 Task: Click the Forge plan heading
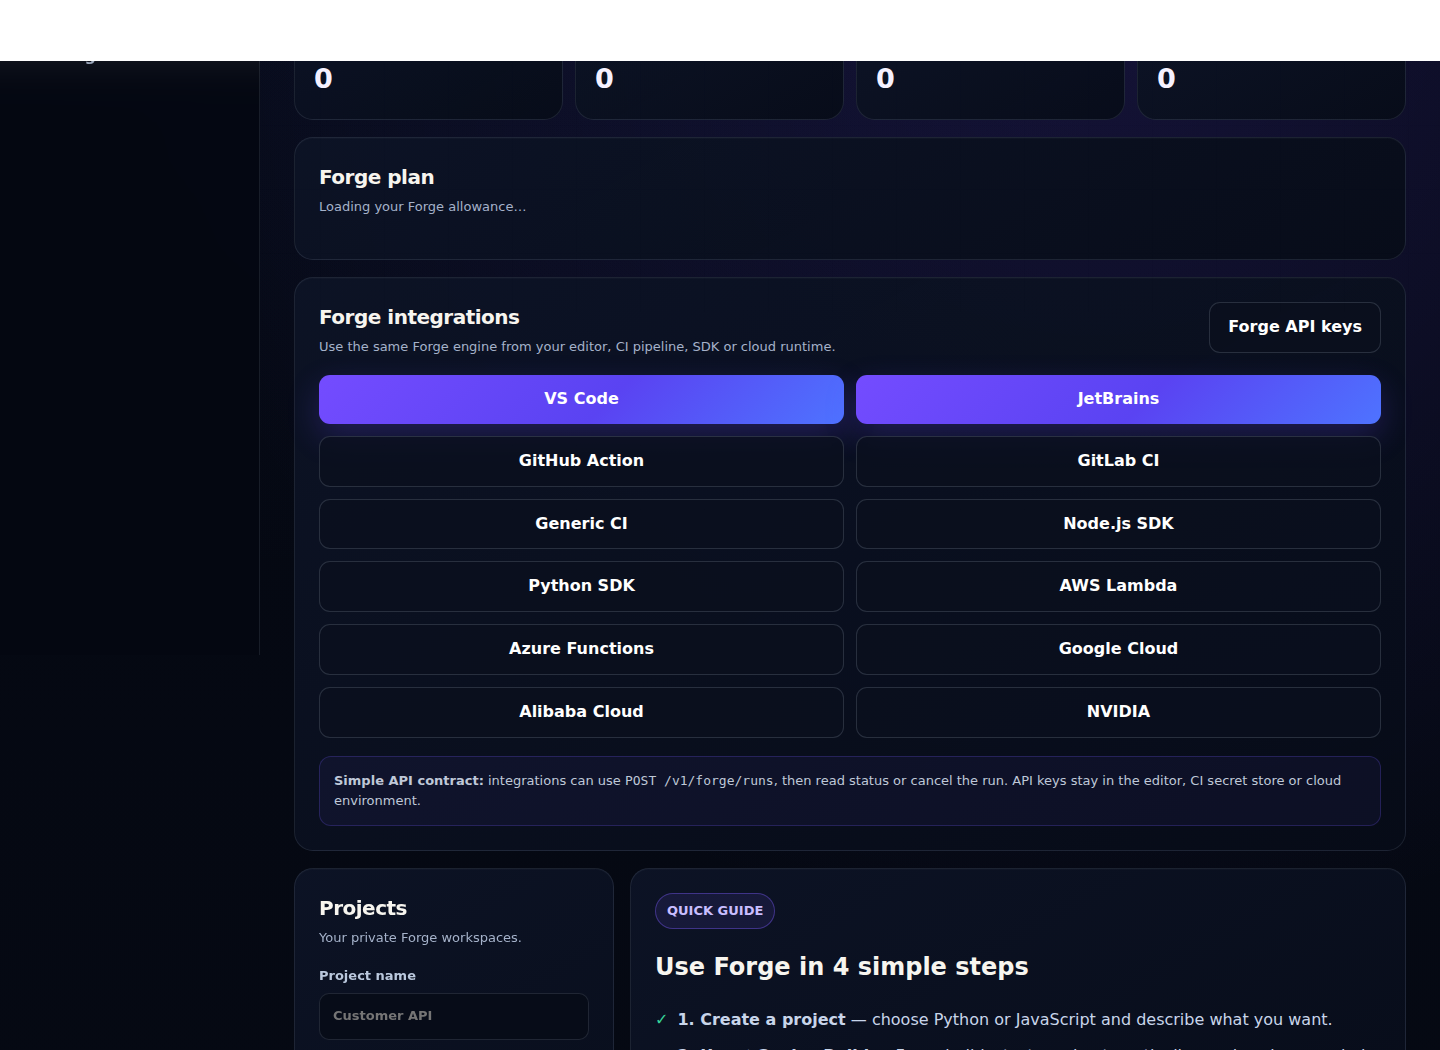point(376,177)
